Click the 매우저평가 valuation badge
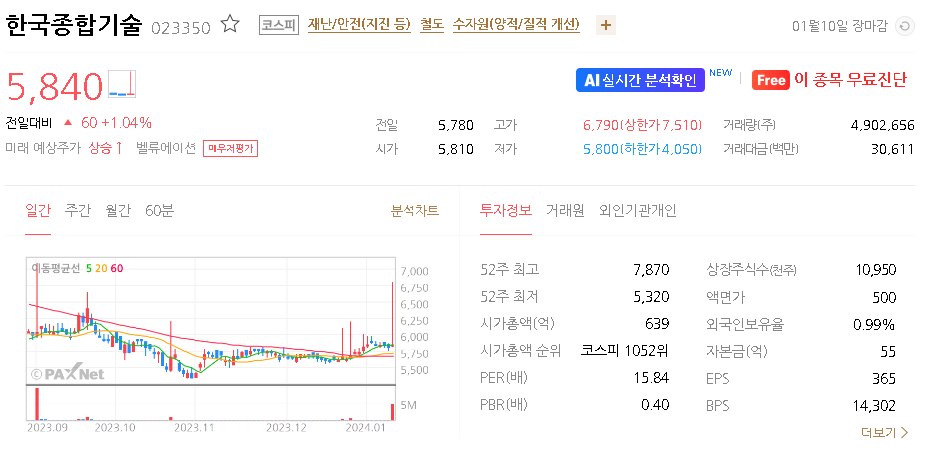Viewport: 931px width, 451px height. pyautogui.click(x=230, y=148)
